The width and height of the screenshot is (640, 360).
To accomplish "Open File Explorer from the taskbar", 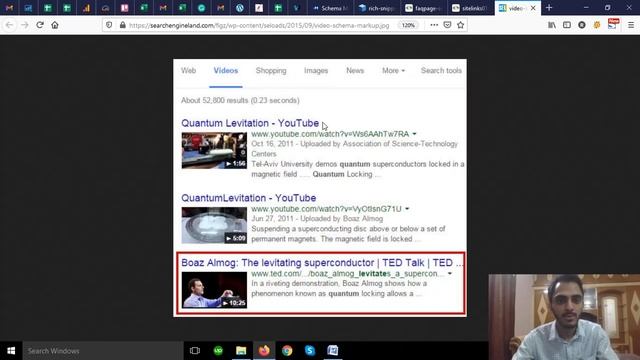I will [x=241, y=351].
